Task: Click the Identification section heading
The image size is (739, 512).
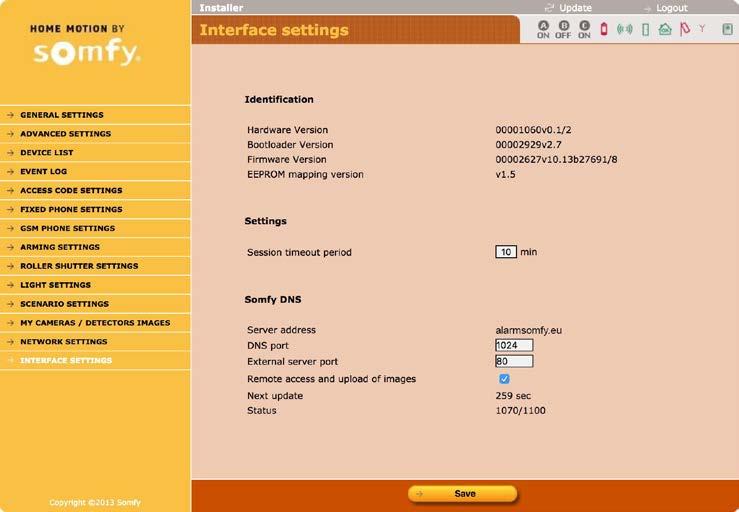Action: [x=279, y=99]
